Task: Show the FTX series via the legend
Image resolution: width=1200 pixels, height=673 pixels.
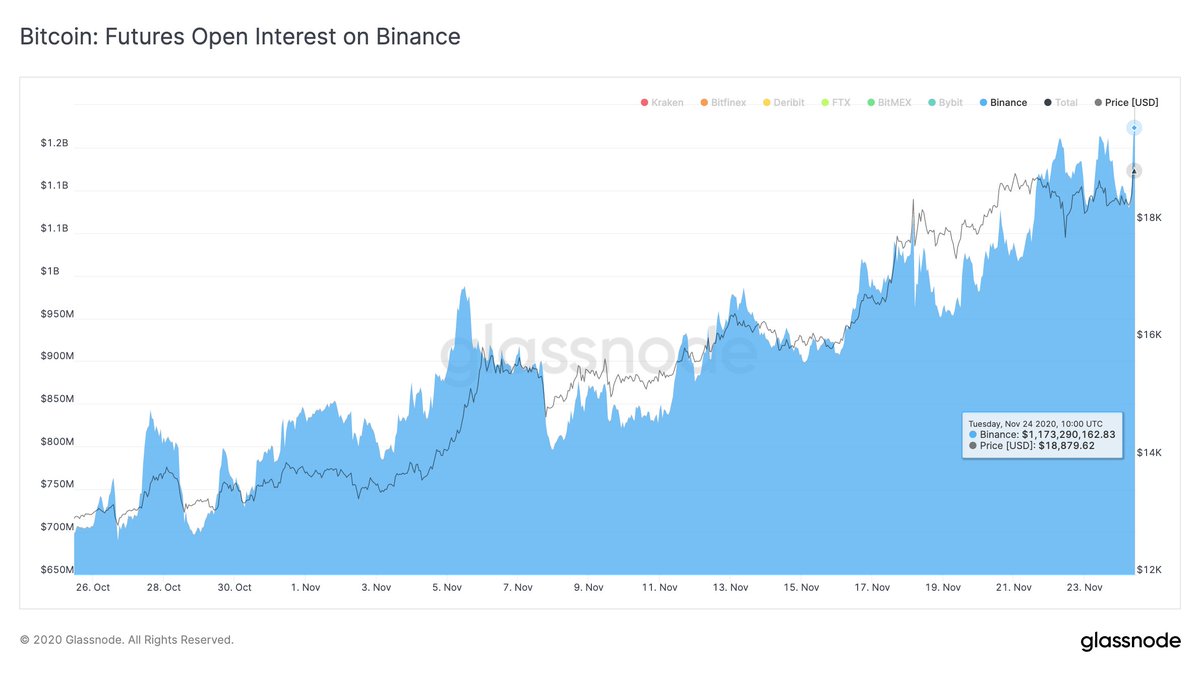Action: [x=834, y=103]
